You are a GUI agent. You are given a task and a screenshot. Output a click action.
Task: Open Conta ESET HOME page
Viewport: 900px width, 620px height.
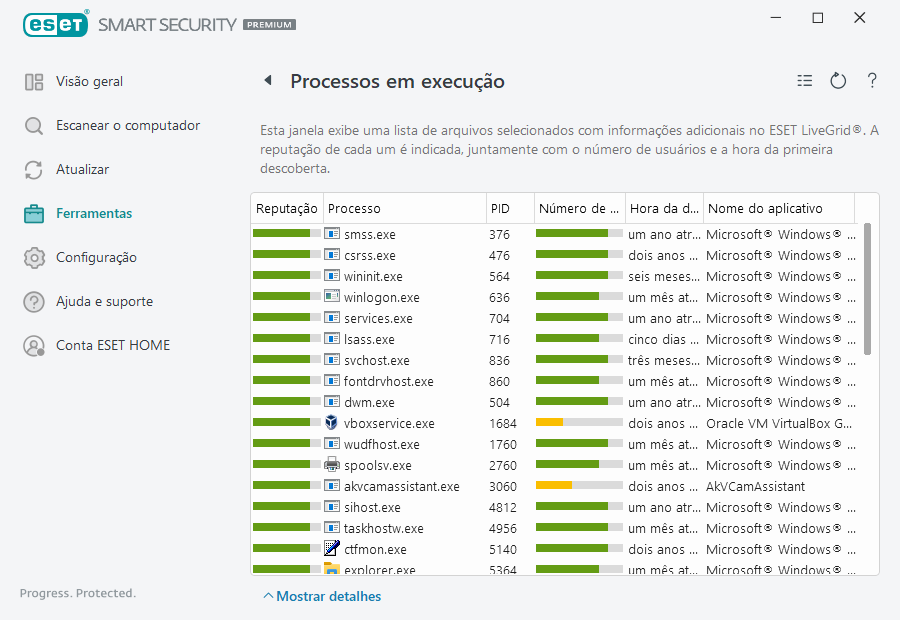(x=112, y=346)
